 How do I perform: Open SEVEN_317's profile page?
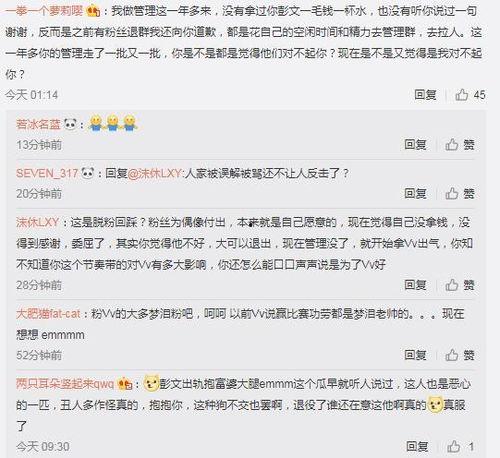click(47, 173)
